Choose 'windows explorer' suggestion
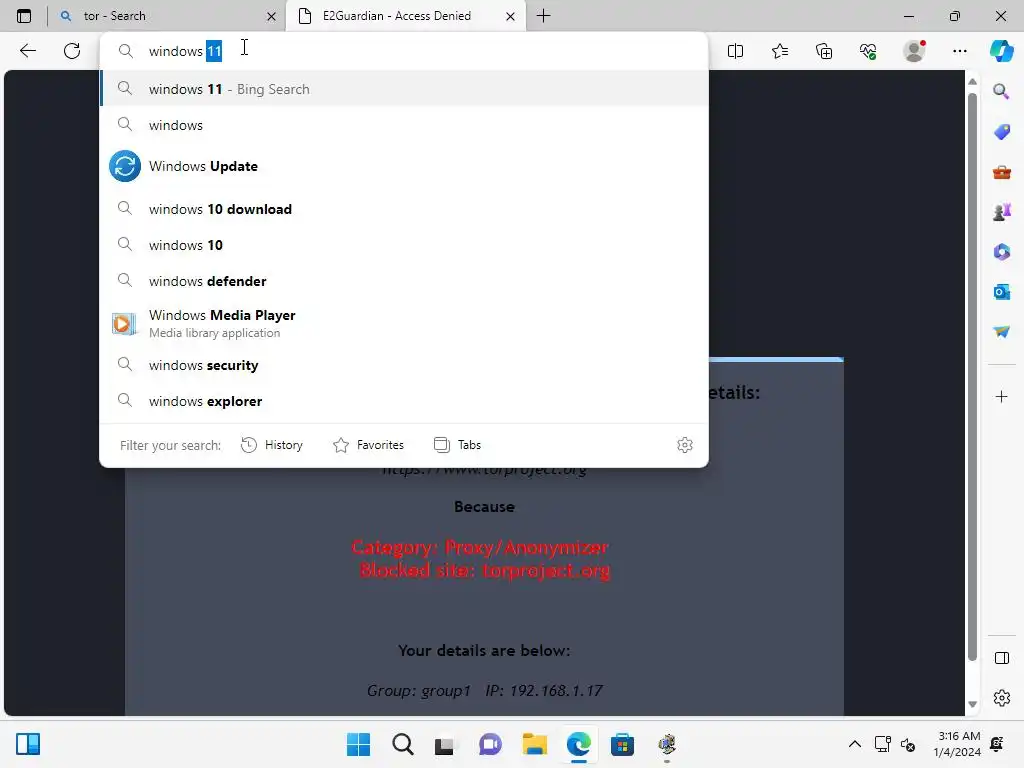The height and width of the screenshot is (768, 1024). 404,401
